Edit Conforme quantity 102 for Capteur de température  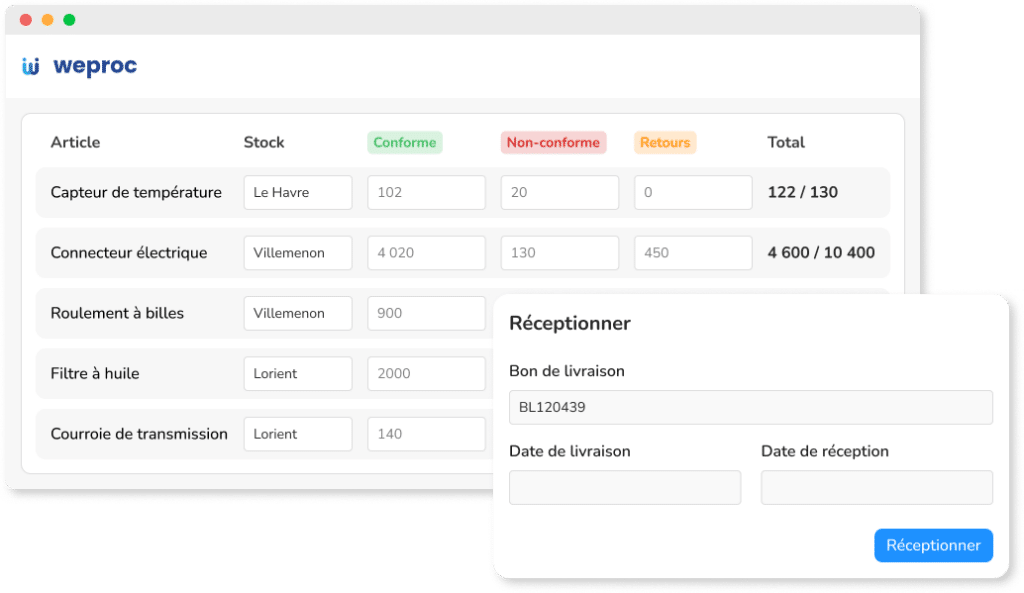click(426, 193)
